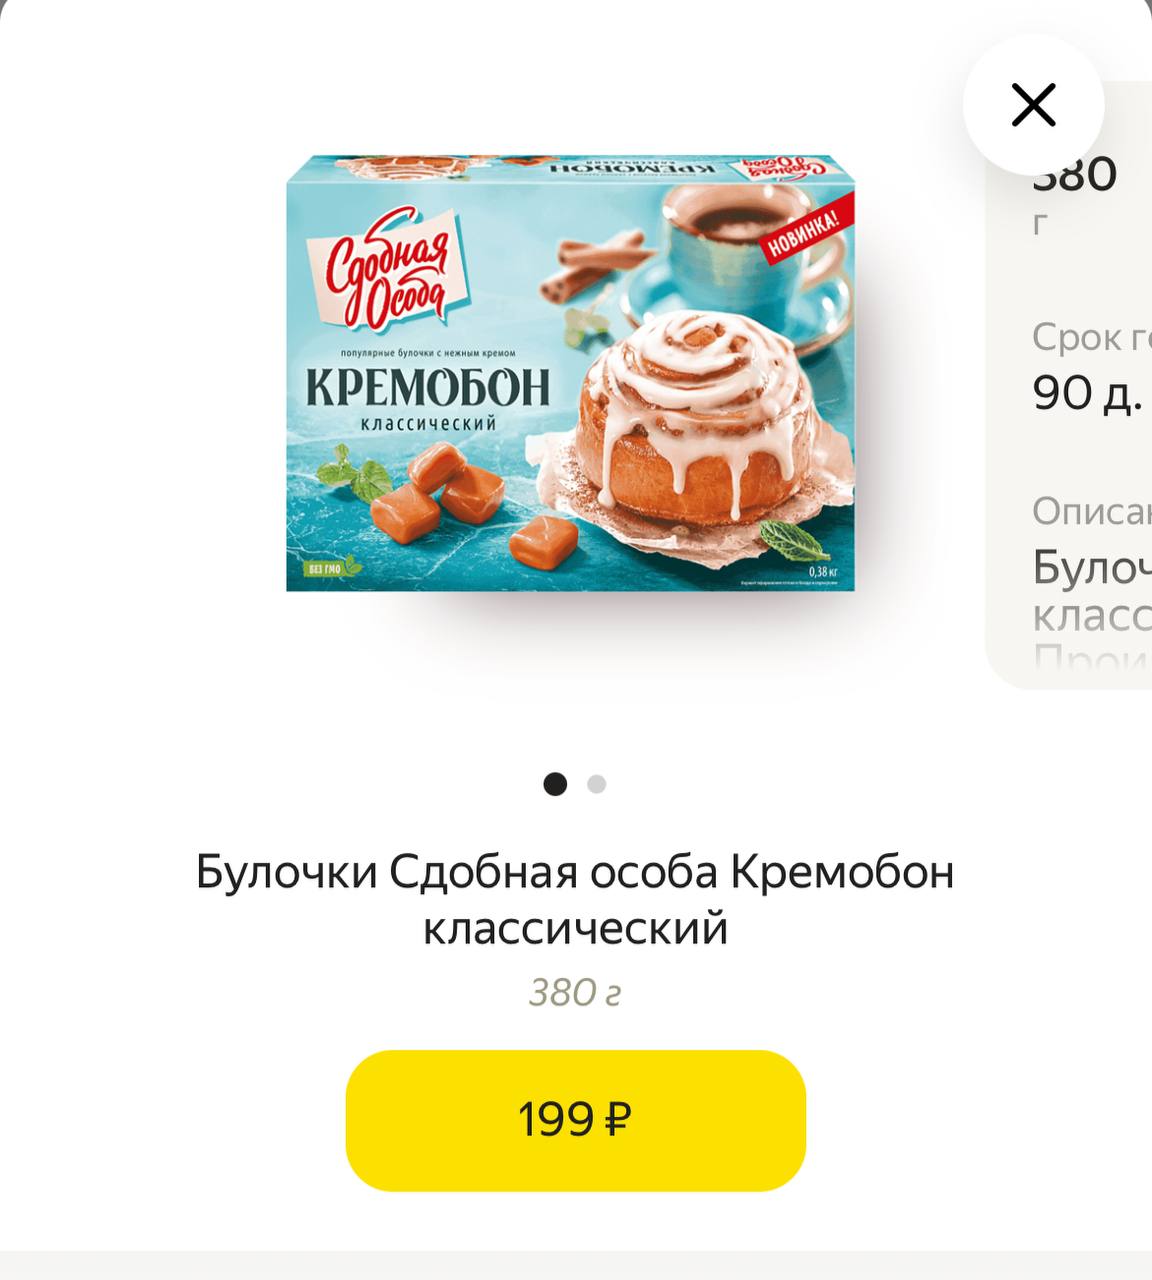Screen dimensions: 1152x1280
Task: Close the product card with the X icon
Action: tap(1033, 105)
